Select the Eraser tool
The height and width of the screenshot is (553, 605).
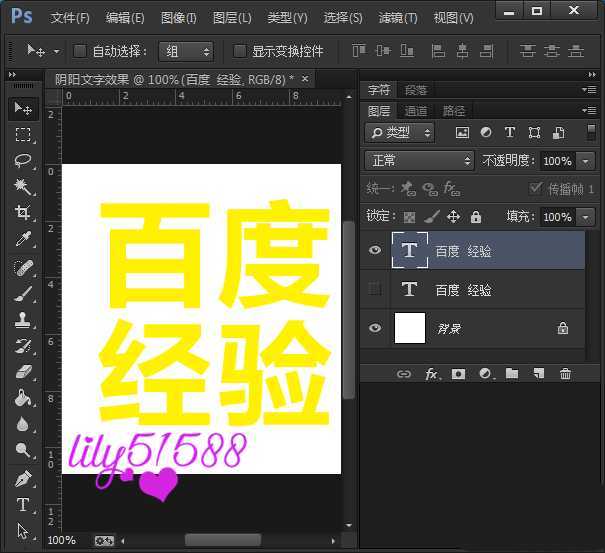click(x=23, y=372)
